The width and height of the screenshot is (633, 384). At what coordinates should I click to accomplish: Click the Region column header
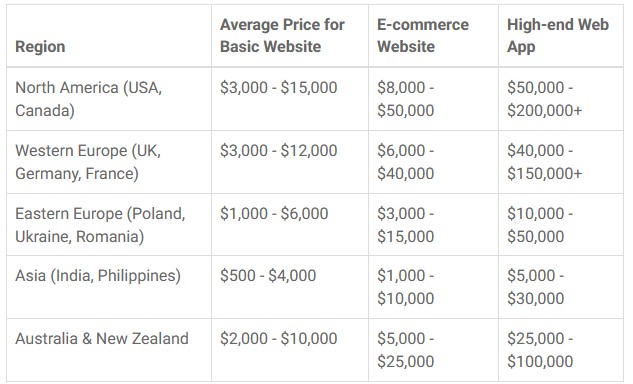pyautogui.click(x=109, y=36)
